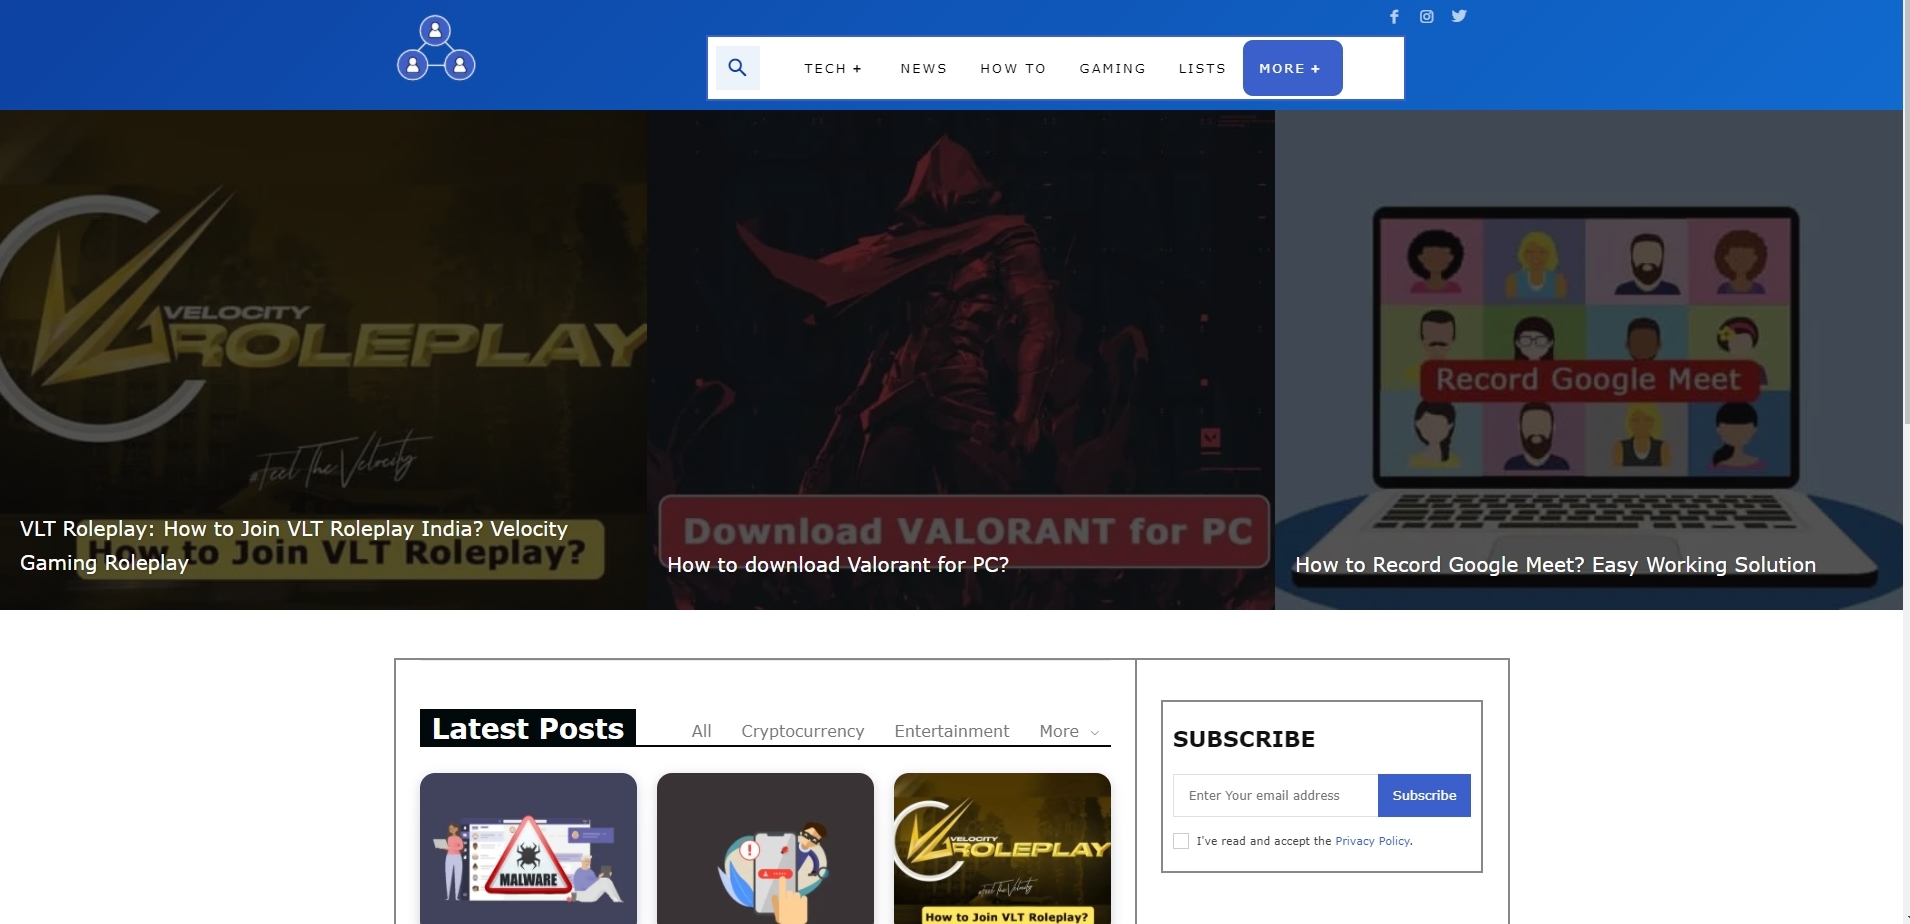Focus the 'Enter Your email address' field
Screen dimensions: 1910x924
click(x=1275, y=795)
